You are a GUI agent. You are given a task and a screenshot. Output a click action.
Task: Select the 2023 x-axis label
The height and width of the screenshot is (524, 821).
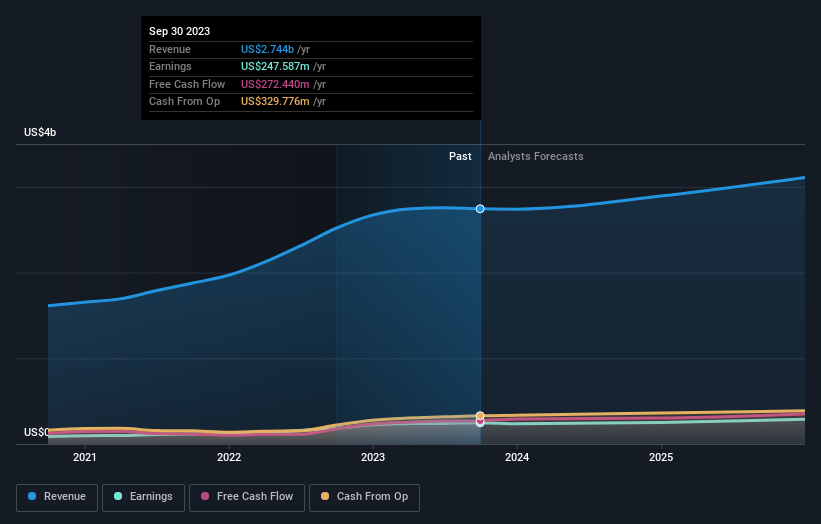pos(373,457)
